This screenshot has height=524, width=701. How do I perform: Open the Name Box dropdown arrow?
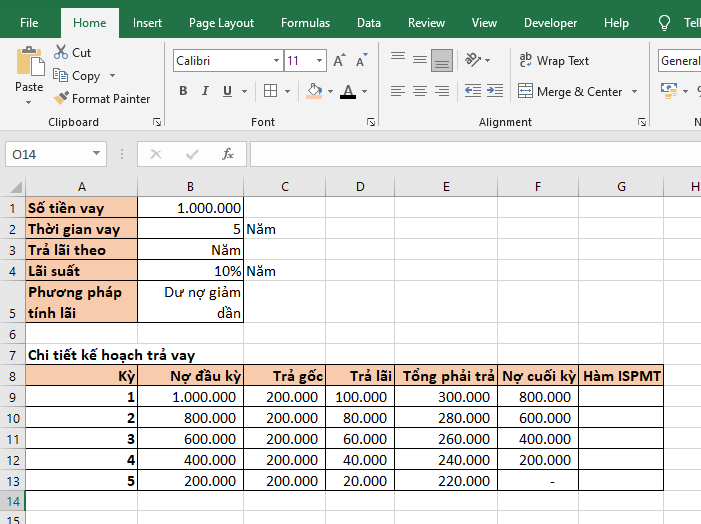tap(97, 154)
